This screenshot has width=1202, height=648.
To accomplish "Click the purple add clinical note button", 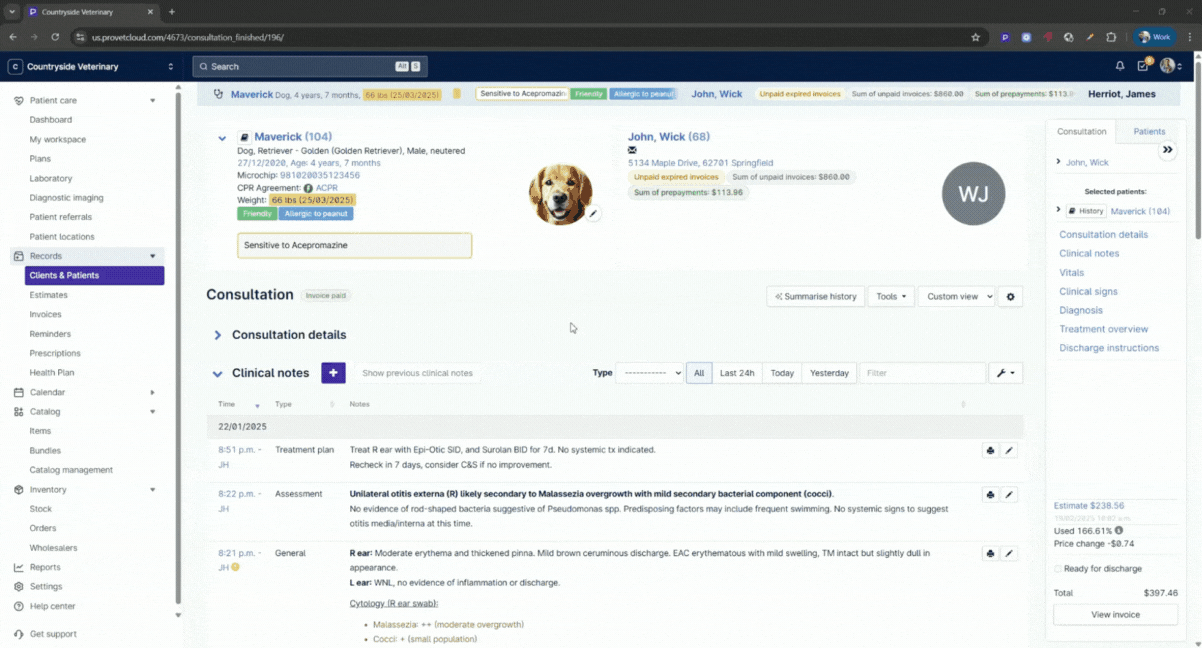I will tap(333, 373).
